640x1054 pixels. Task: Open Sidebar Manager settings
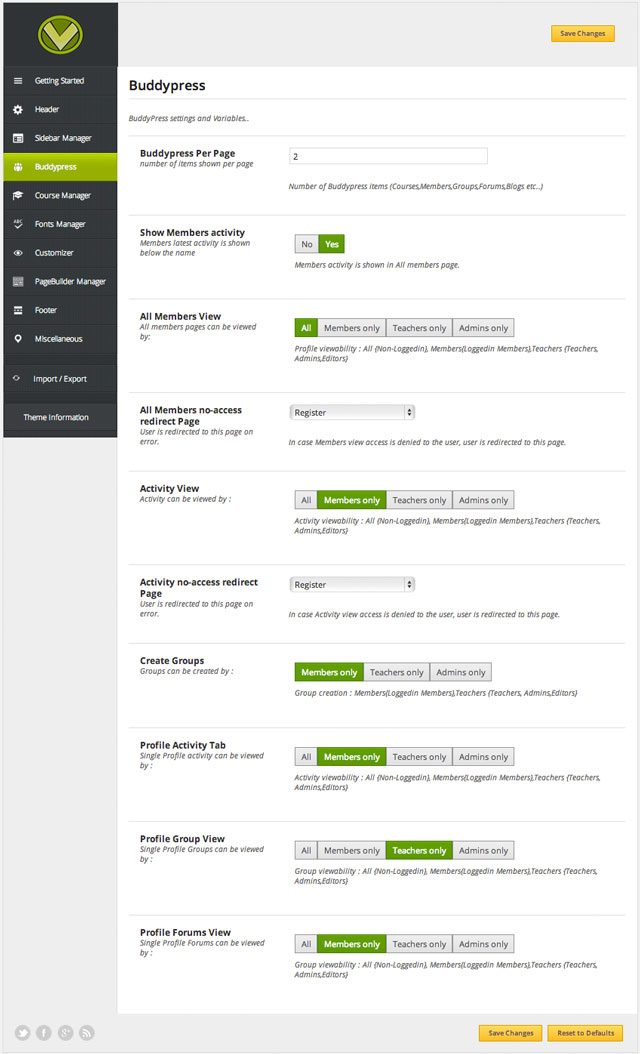[61, 138]
